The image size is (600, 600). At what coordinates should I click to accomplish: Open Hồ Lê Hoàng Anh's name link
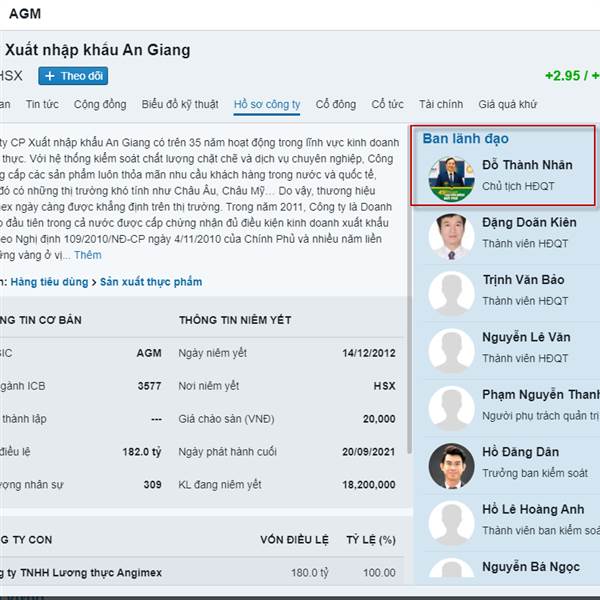(533, 509)
